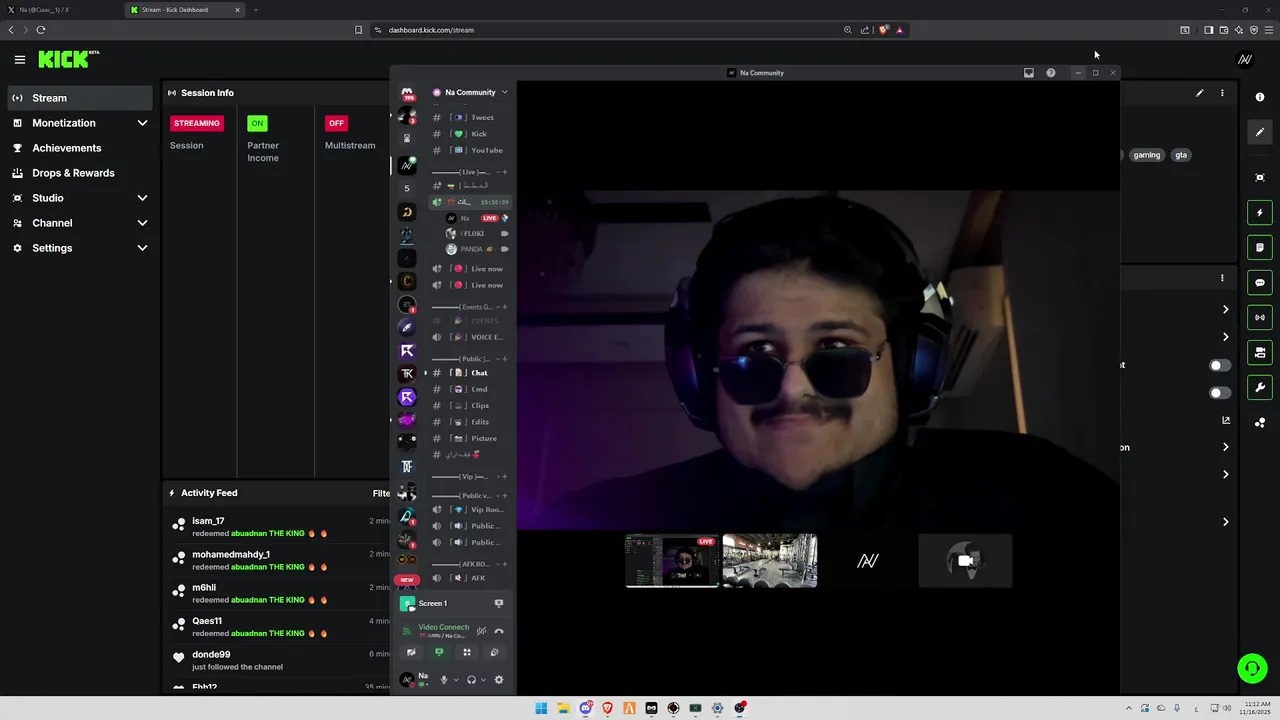Screen dimensions: 1280x720
Task: Click the gaming tag
Action: 1147,155
